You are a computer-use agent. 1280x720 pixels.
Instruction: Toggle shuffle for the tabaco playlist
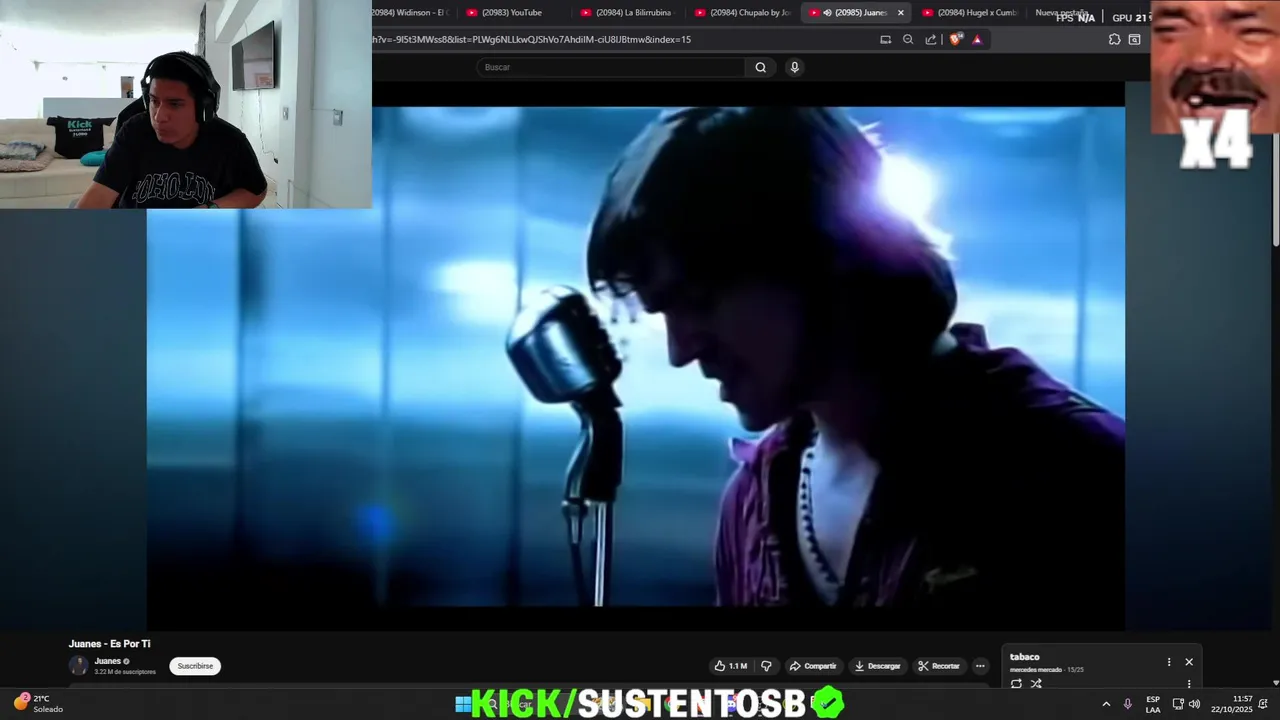click(1036, 684)
